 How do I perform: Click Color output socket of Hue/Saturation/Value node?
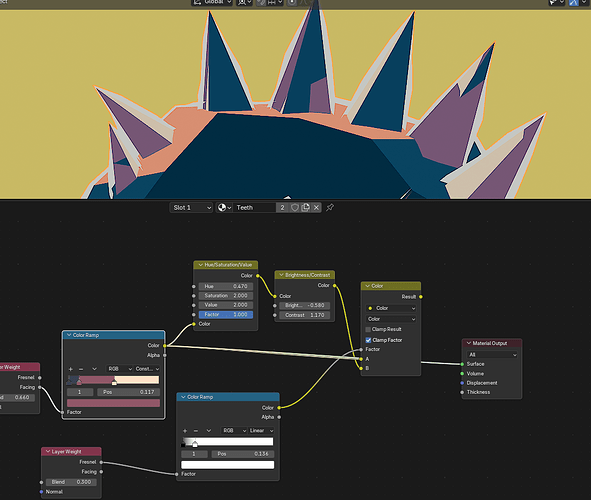pos(258,276)
